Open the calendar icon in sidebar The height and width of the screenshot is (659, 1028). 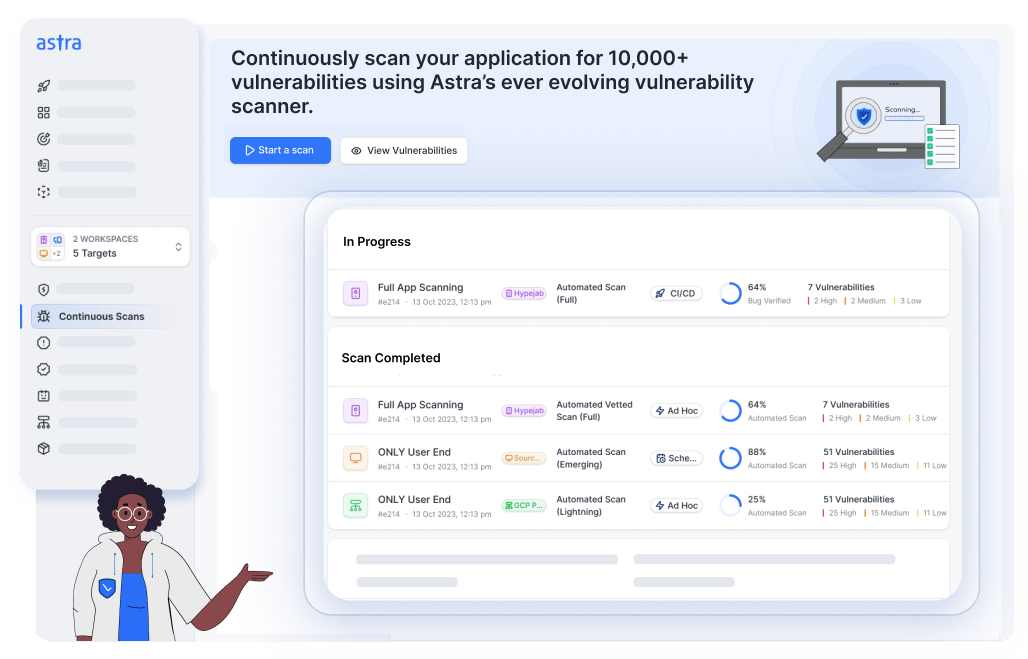43,396
